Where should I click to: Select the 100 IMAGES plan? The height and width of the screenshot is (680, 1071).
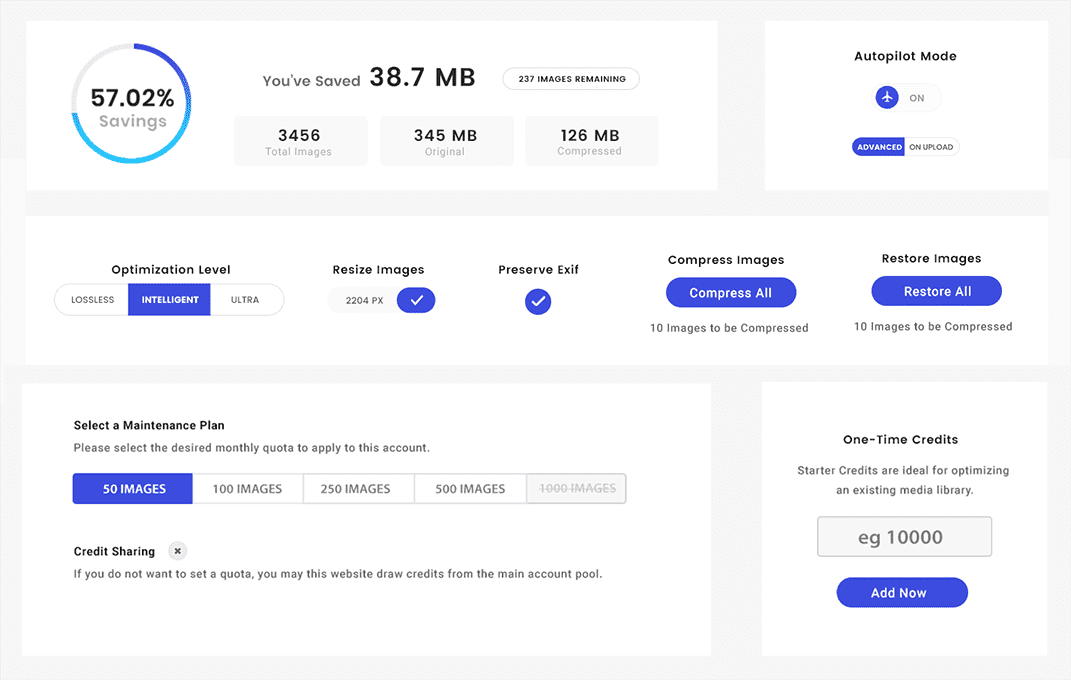tap(247, 489)
